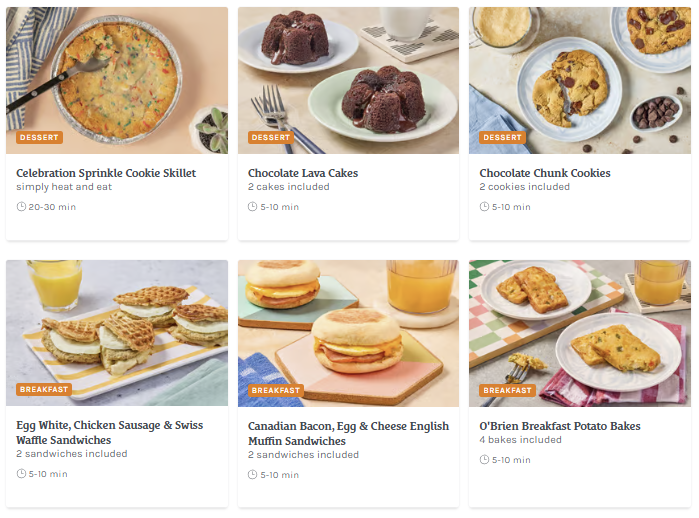The width and height of the screenshot is (699, 518).
Task: Select the Chocolate Chunk Cookies title
Action: pyautogui.click(x=545, y=173)
